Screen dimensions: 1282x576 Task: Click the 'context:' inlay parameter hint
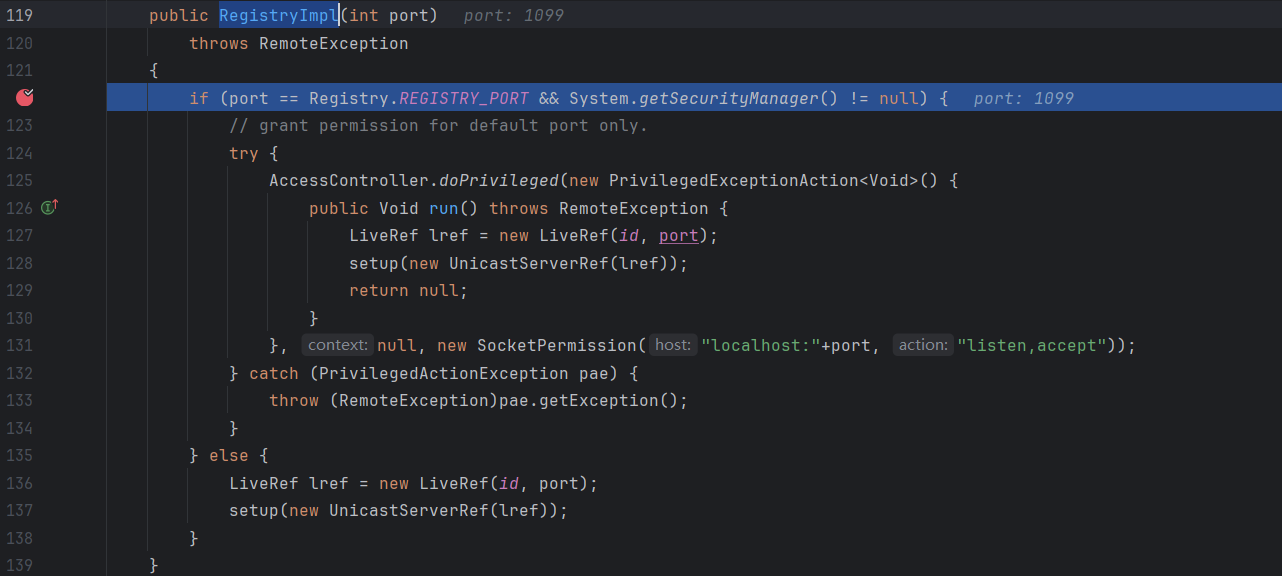coord(338,345)
